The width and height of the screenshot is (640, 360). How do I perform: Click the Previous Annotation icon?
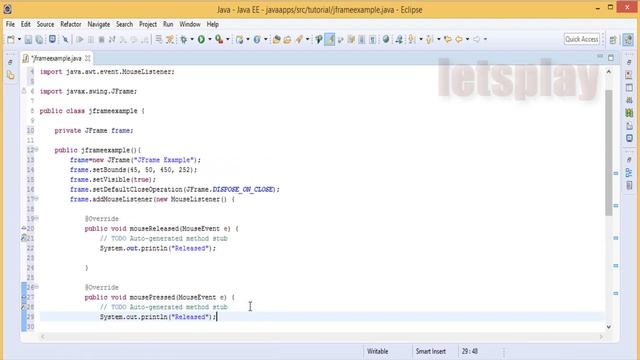tap(429, 40)
